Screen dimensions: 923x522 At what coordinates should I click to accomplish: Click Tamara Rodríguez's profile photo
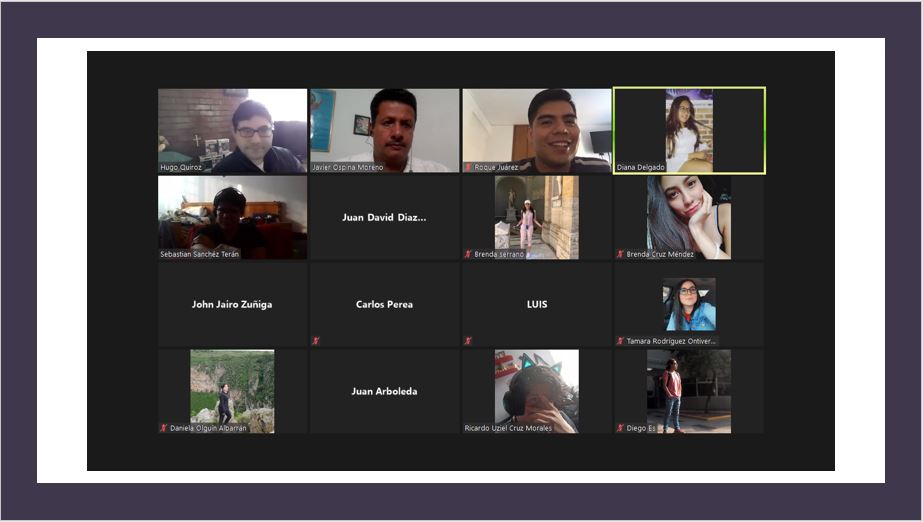coord(689,304)
